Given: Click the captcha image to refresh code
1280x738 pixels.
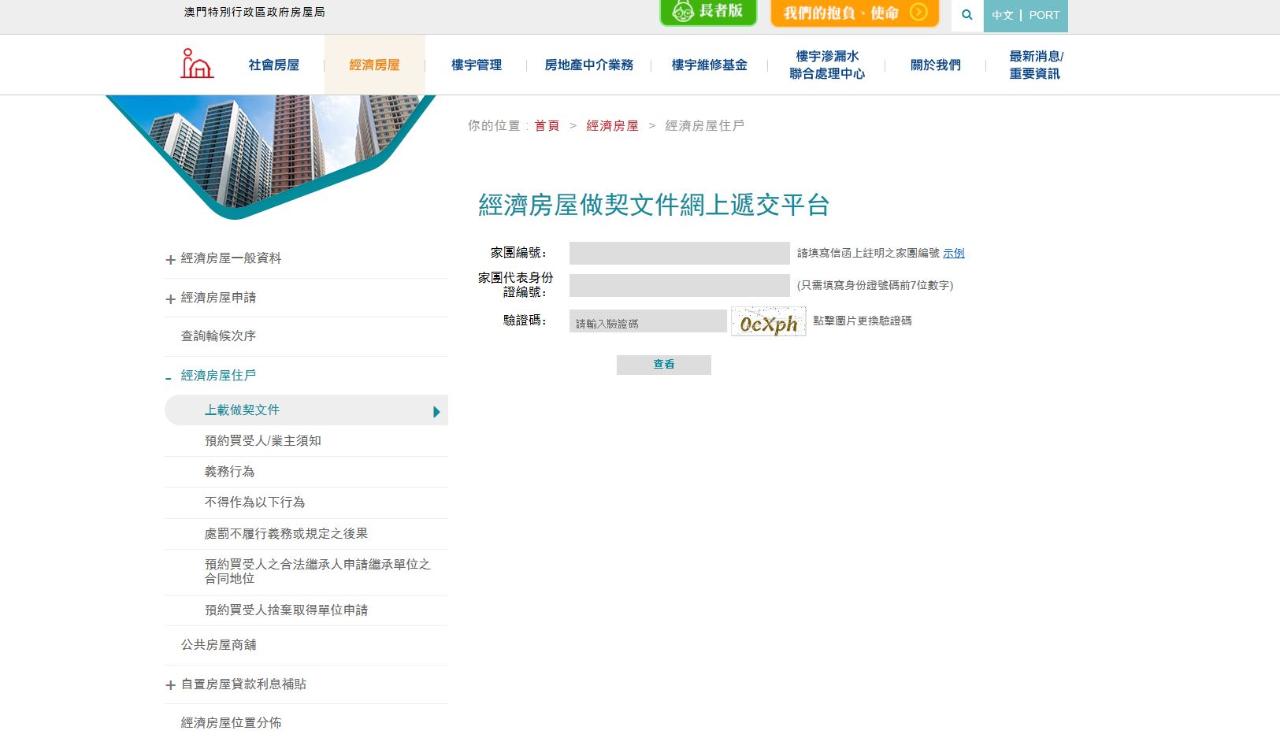Looking at the screenshot, I should coord(768,322).
